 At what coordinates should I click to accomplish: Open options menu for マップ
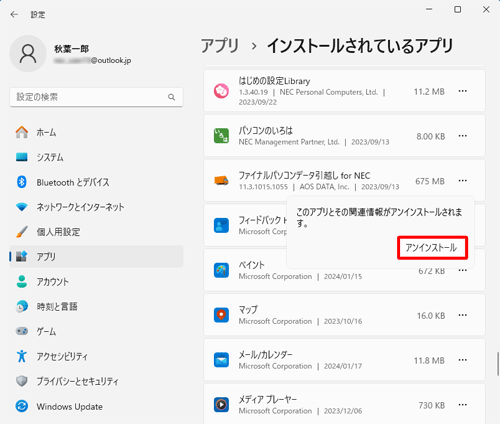[463, 315]
